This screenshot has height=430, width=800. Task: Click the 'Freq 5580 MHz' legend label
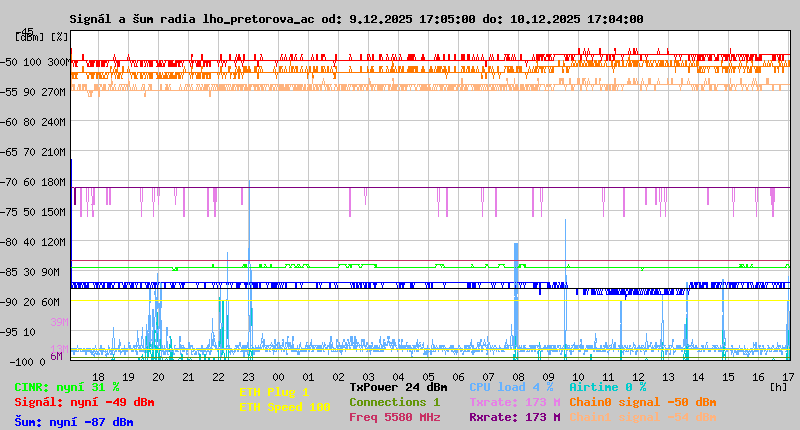coord(394,417)
